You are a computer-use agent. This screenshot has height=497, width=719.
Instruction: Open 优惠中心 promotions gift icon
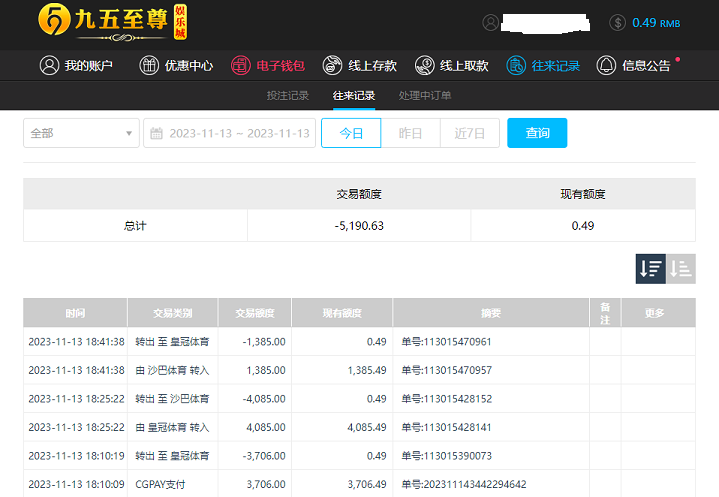click(176, 66)
